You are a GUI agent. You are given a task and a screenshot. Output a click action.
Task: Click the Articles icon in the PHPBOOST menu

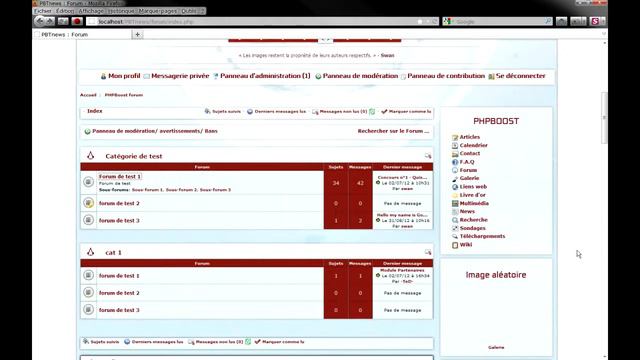455,138
